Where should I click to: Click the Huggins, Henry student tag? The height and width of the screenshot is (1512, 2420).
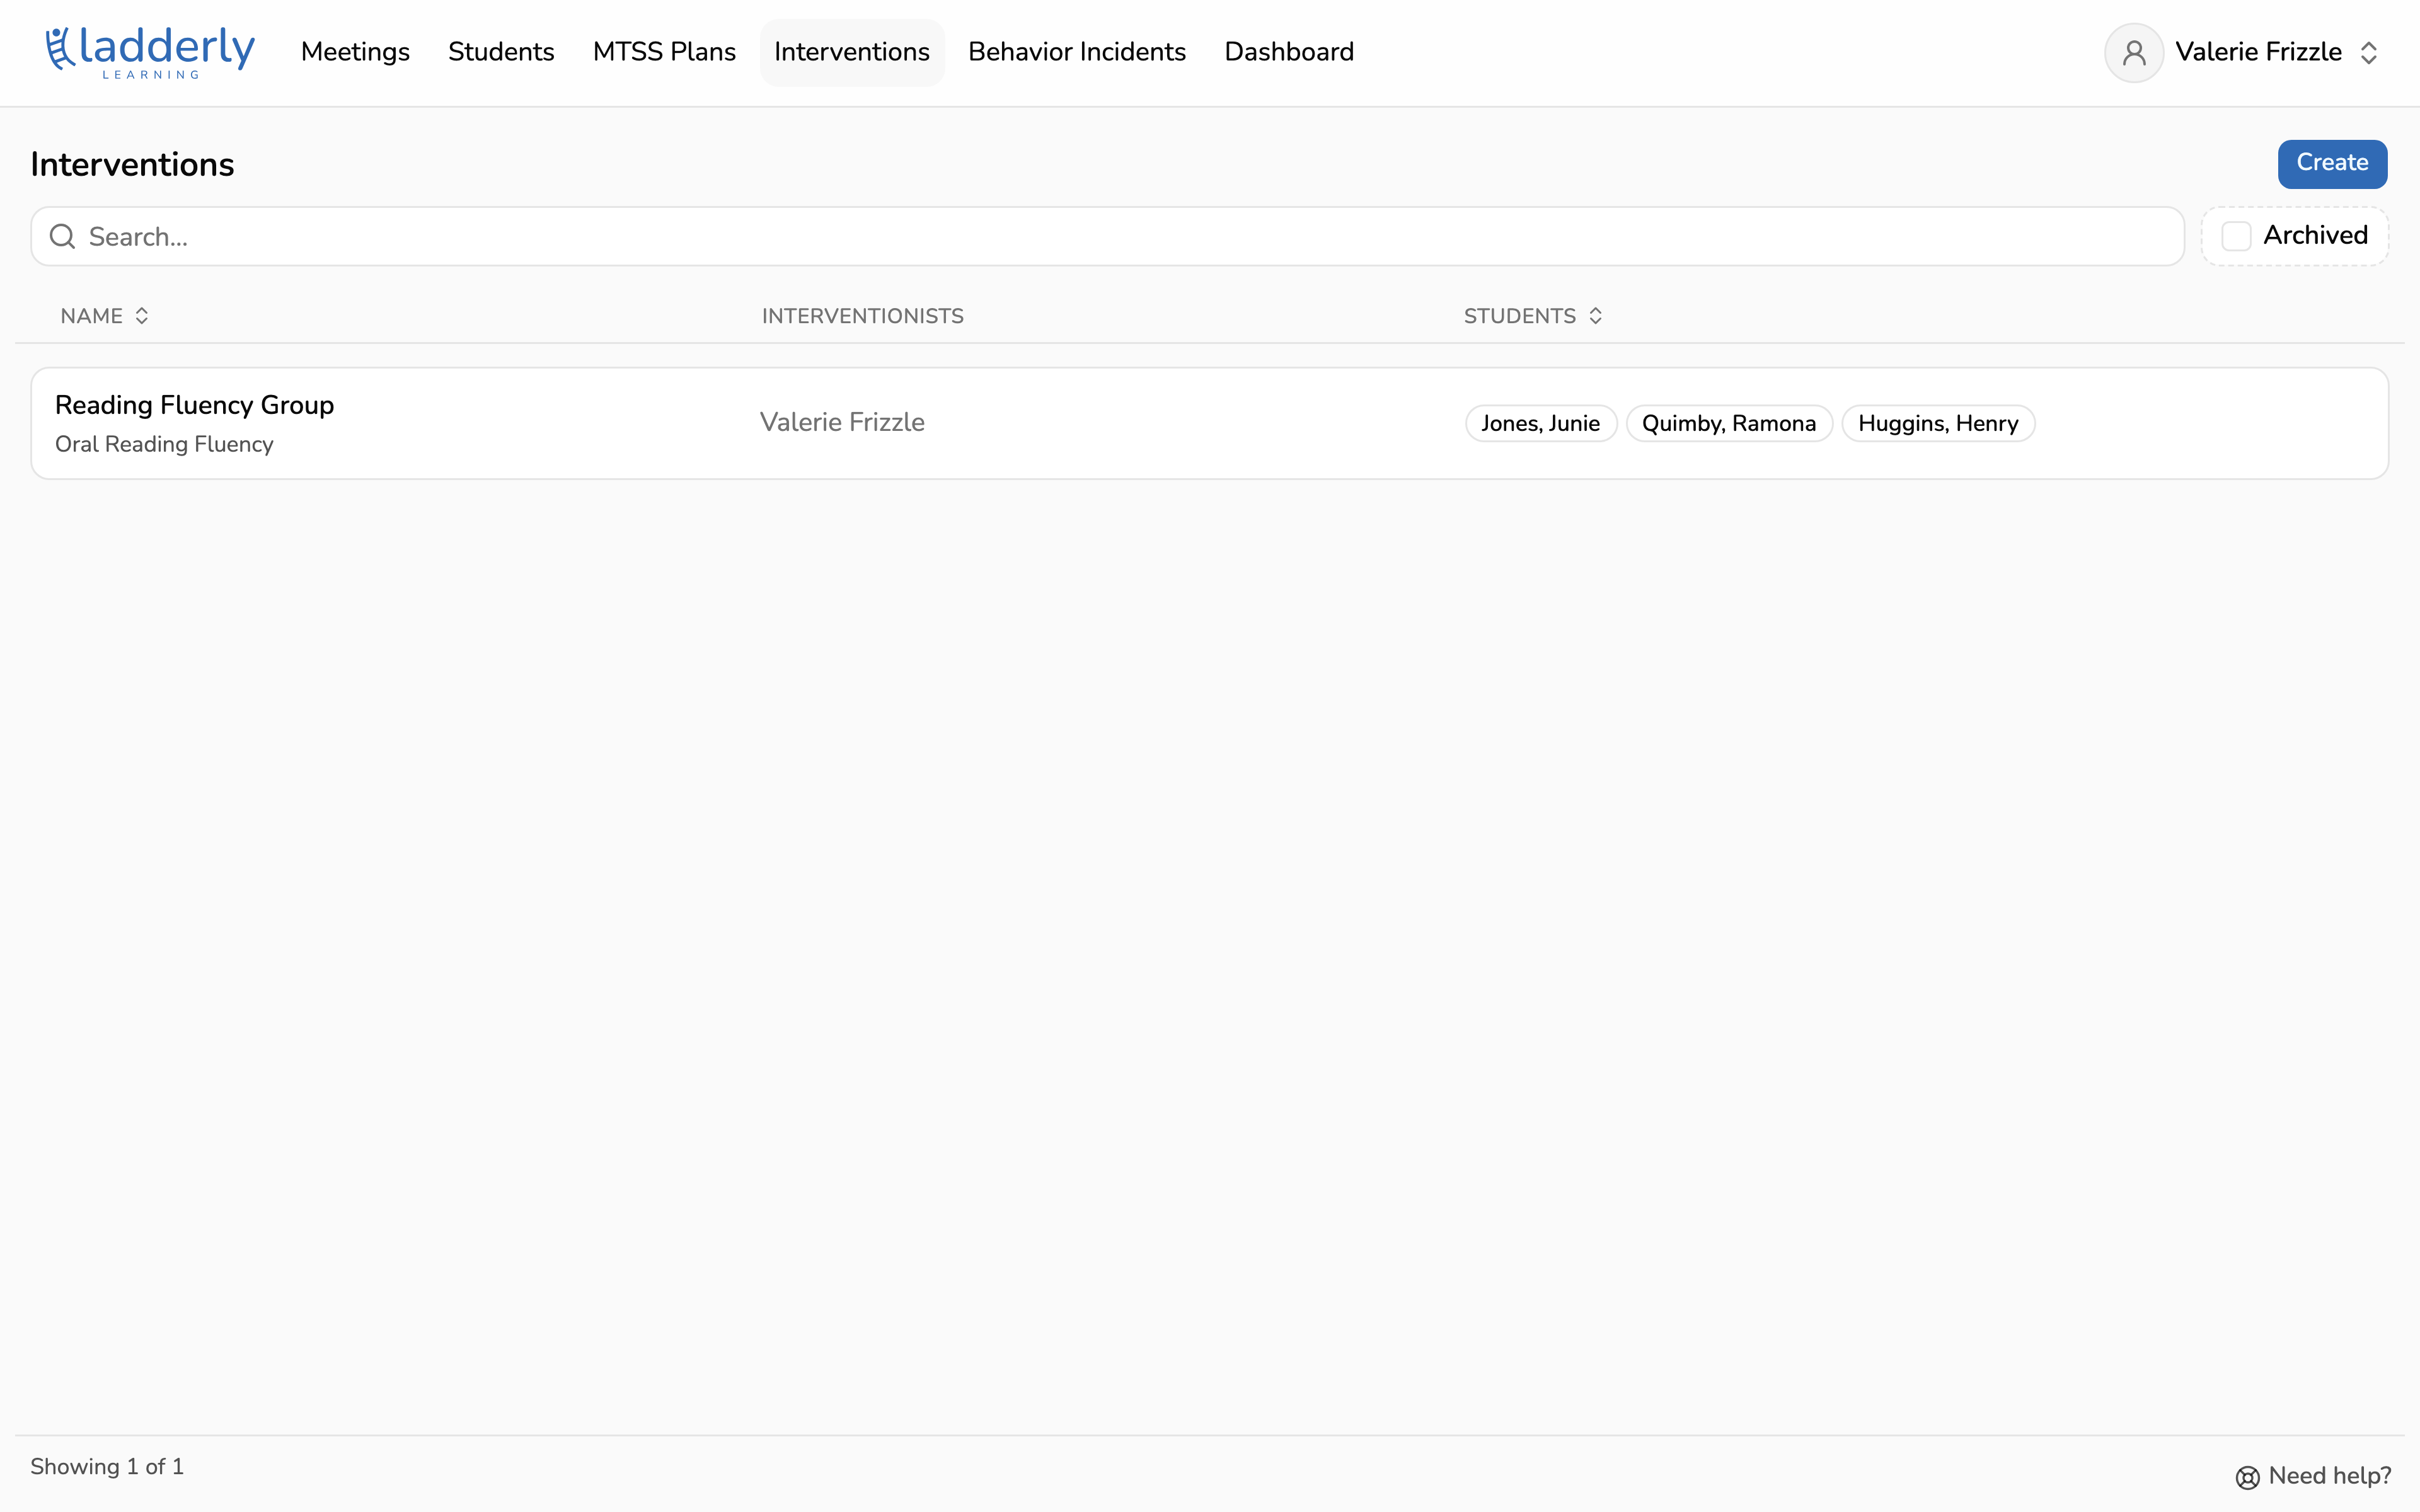[1938, 423]
